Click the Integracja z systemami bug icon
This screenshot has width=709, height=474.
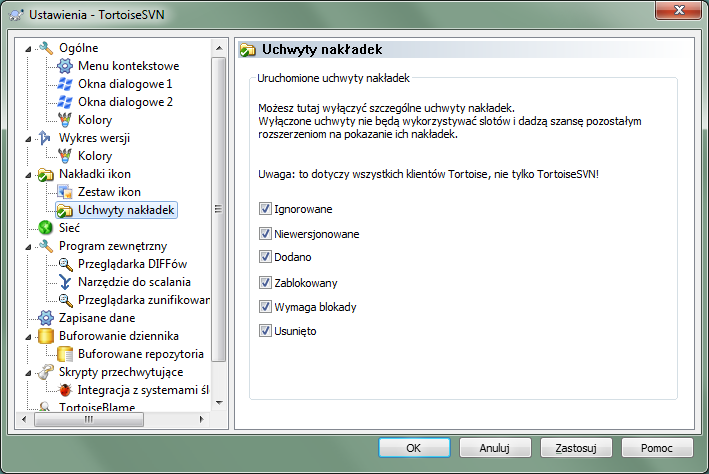65,390
